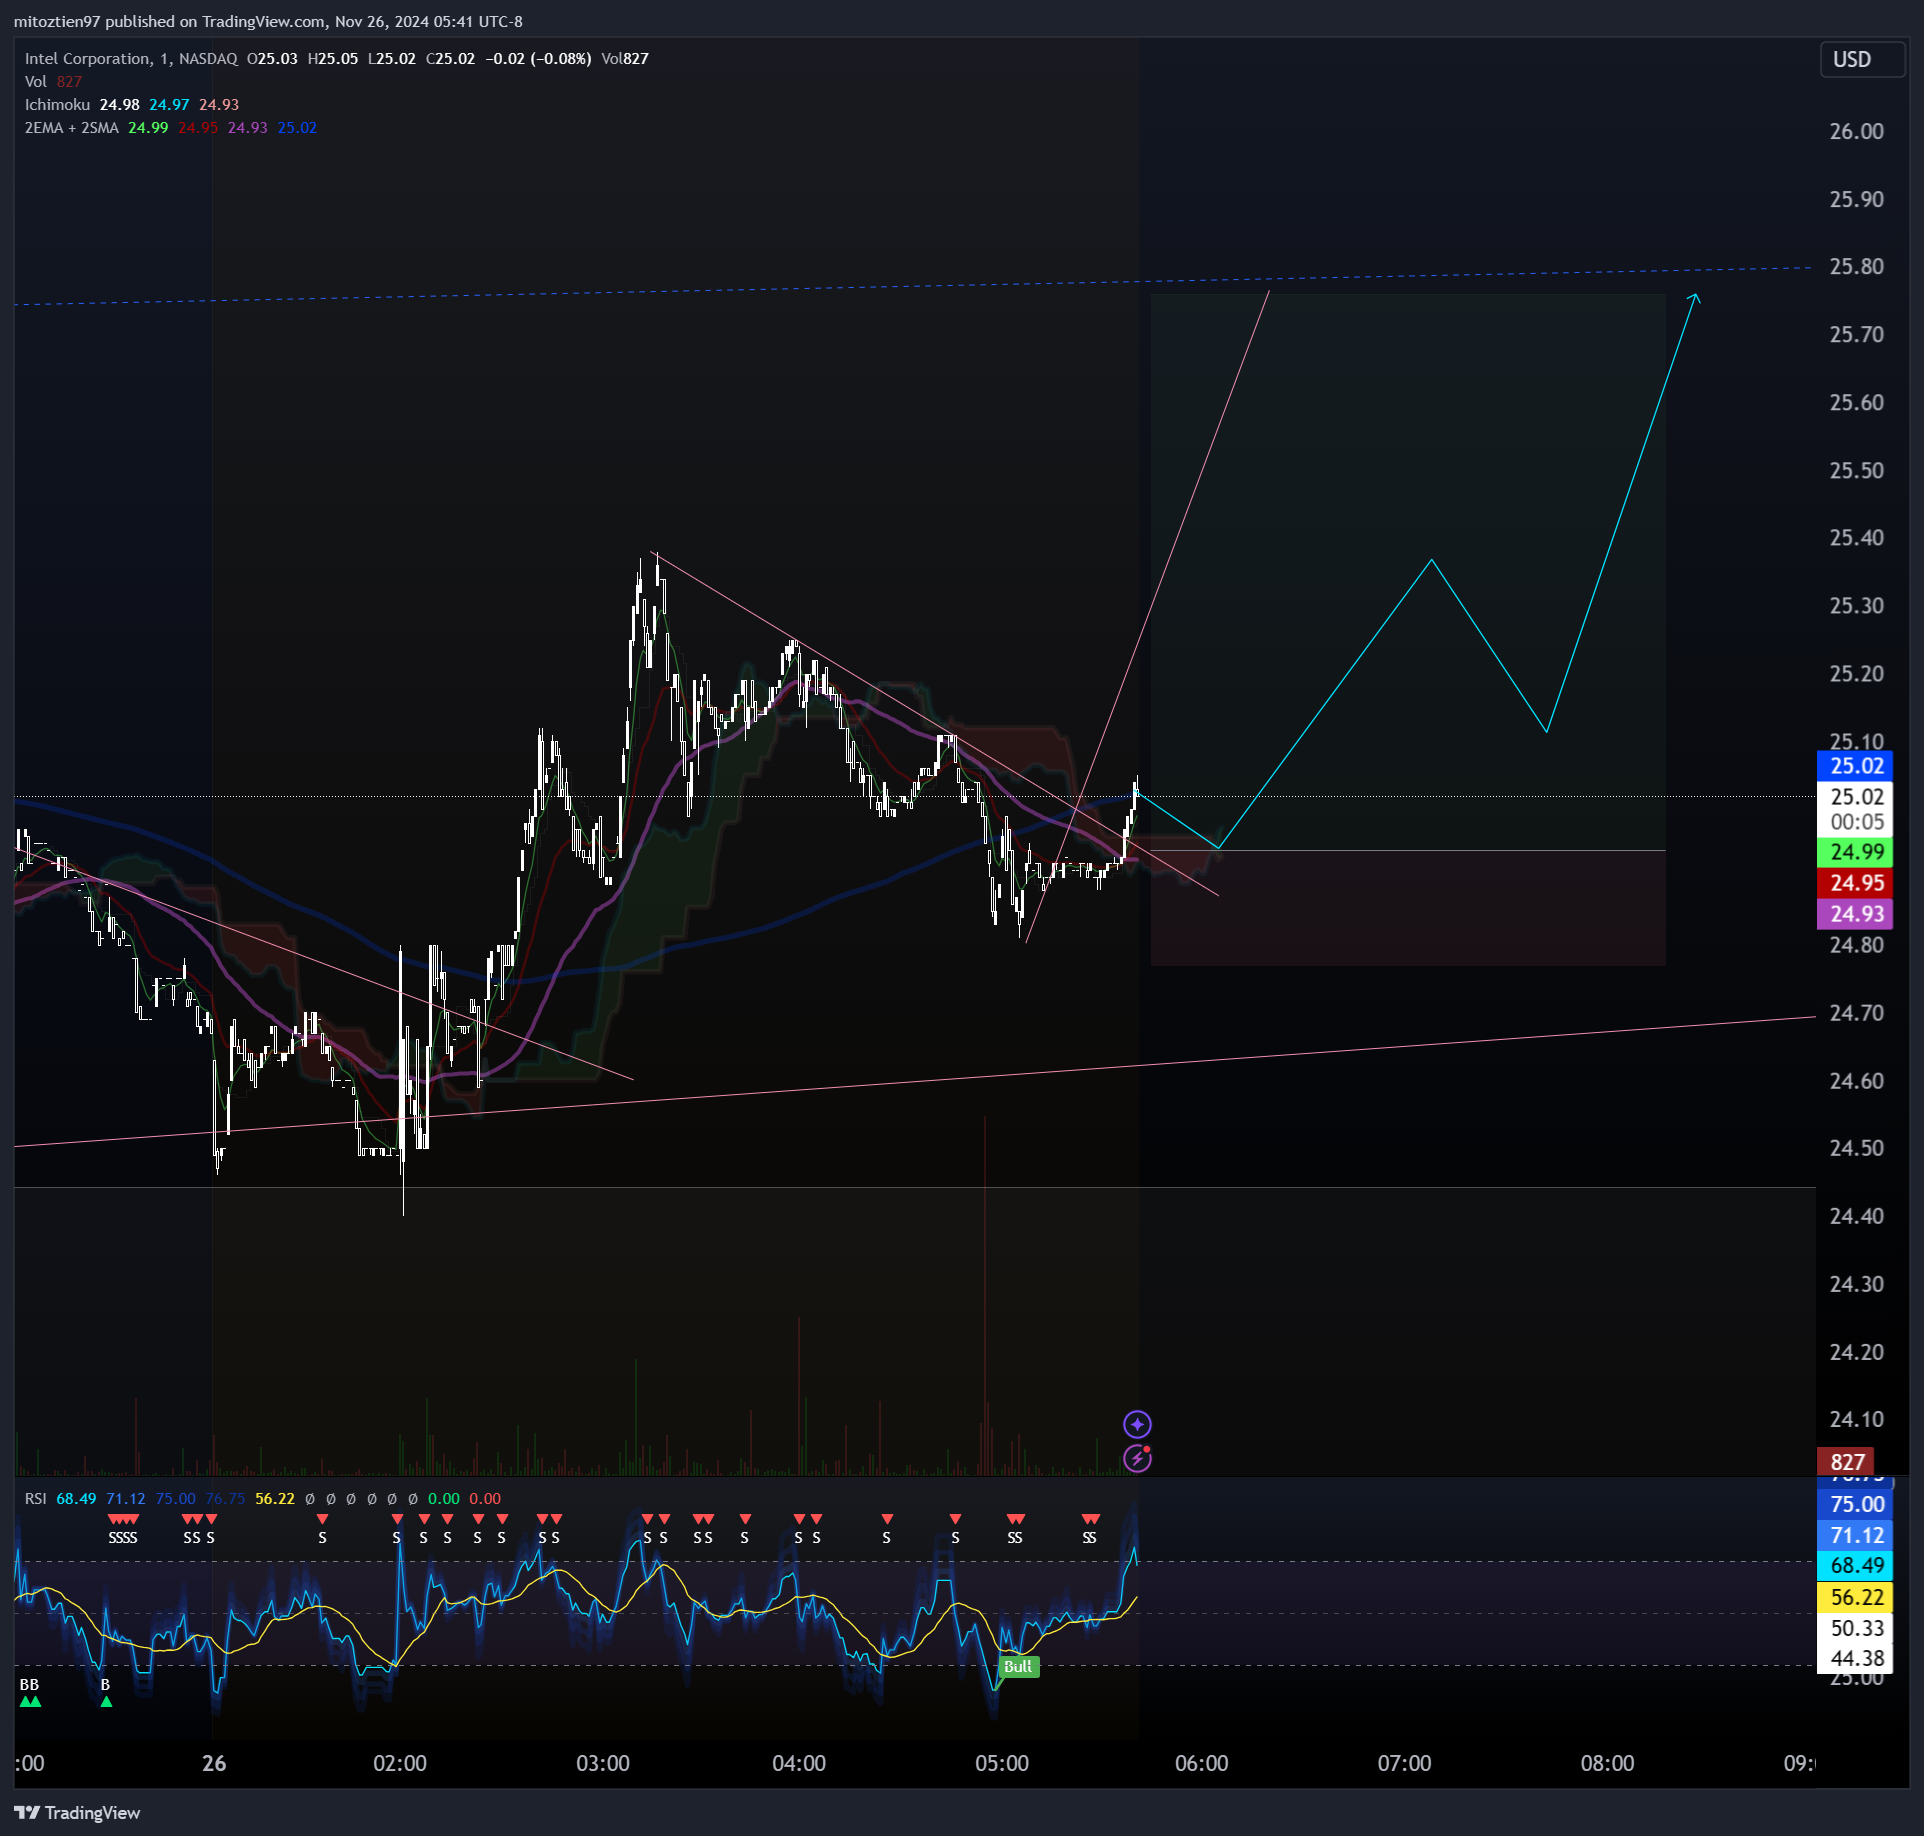The width and height of the screenshot is (1924, 1836).
Task: Click the blue 25.02 value in 2EMA legend
Action: pyautogui.click(x=297, y=128)
